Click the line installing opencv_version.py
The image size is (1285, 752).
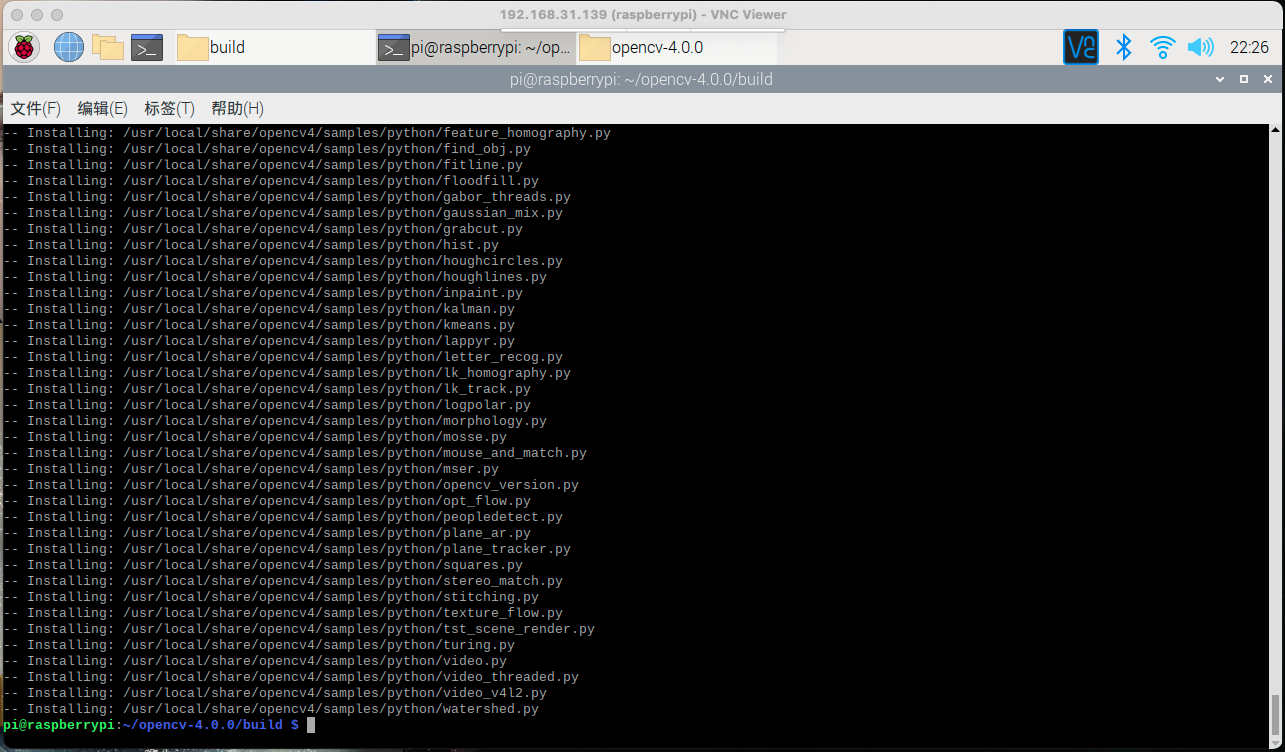tap(291, 485)
